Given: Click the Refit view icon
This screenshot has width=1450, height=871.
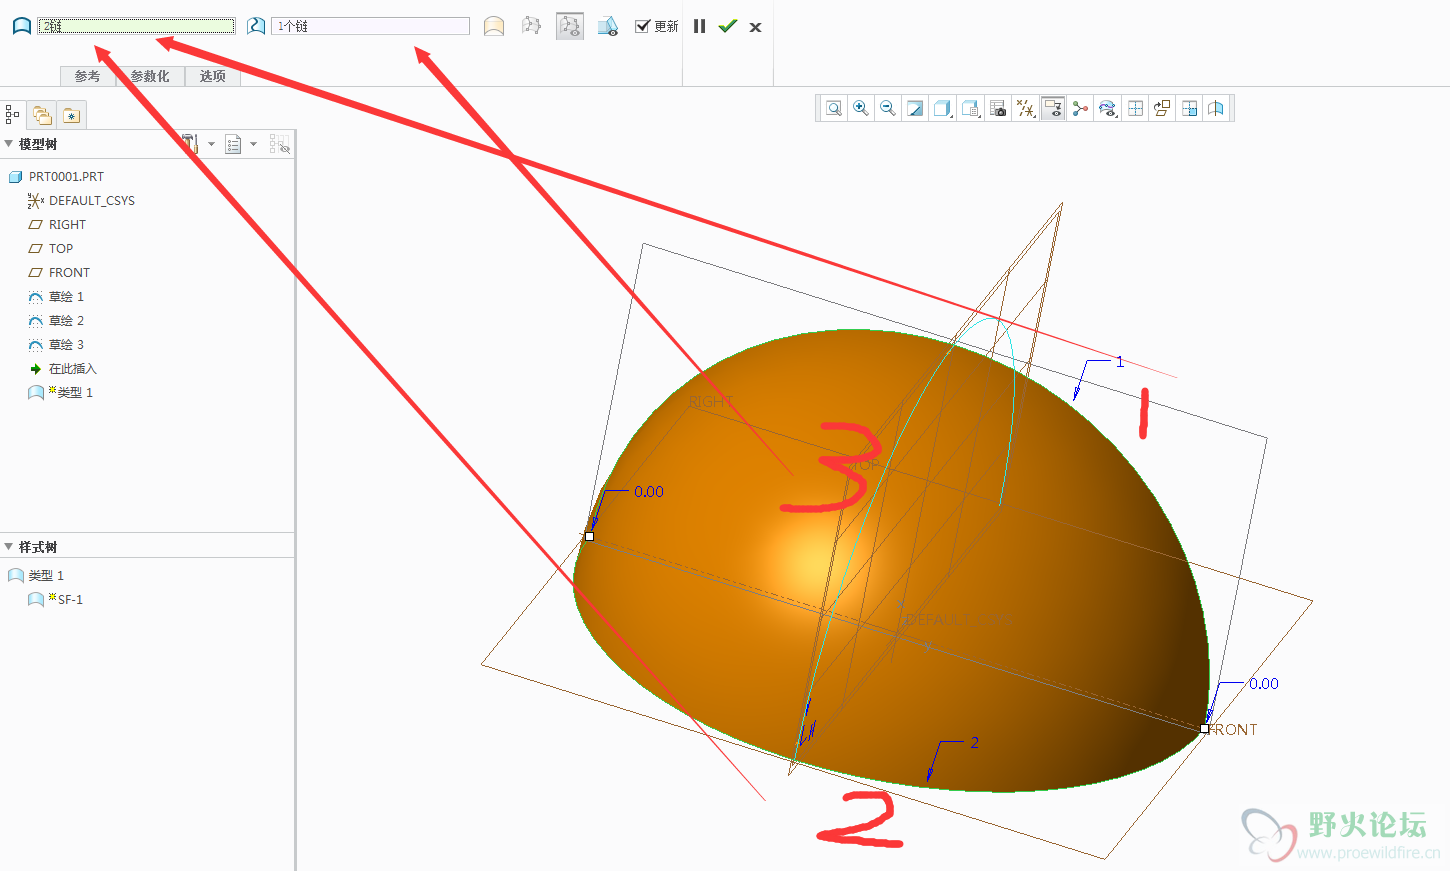Looking at the screenshot, I should (x=833, y=108).
